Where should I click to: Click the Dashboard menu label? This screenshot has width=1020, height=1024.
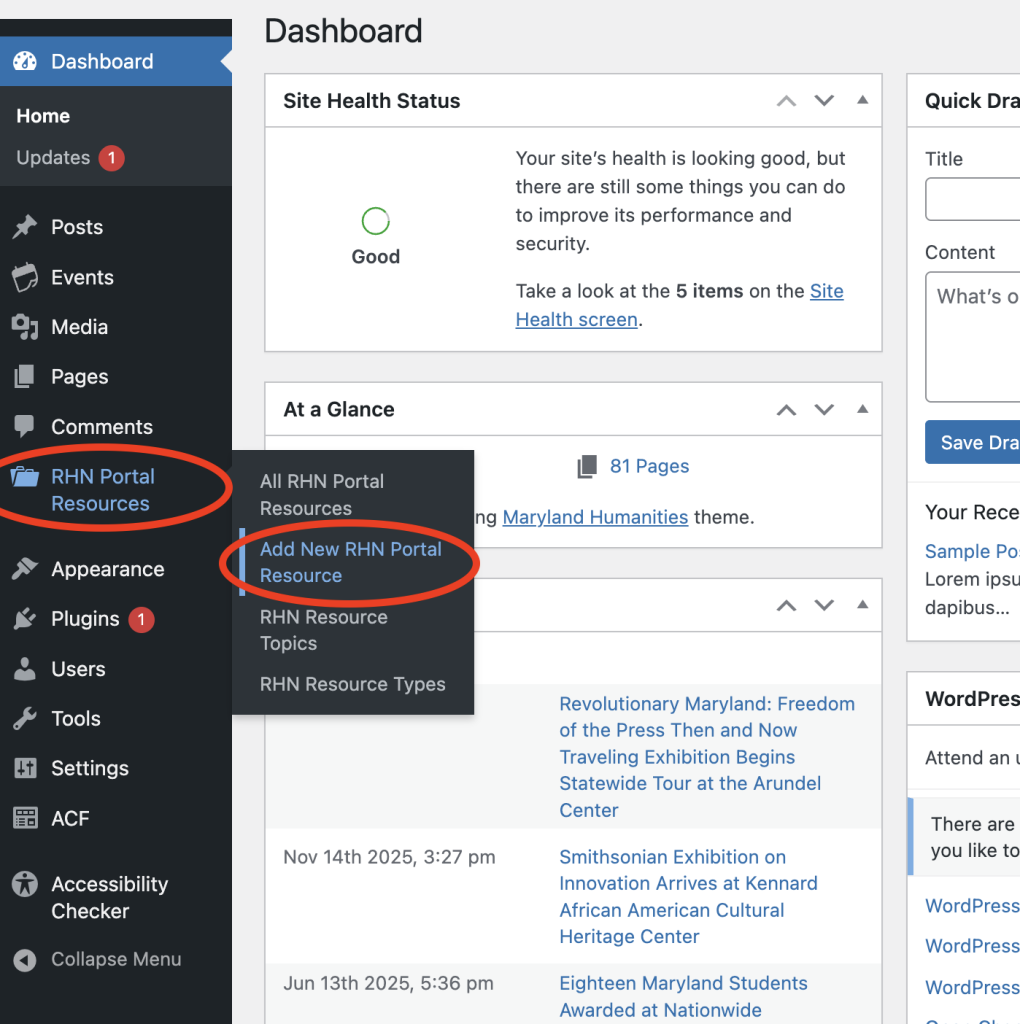coord(103,61)
